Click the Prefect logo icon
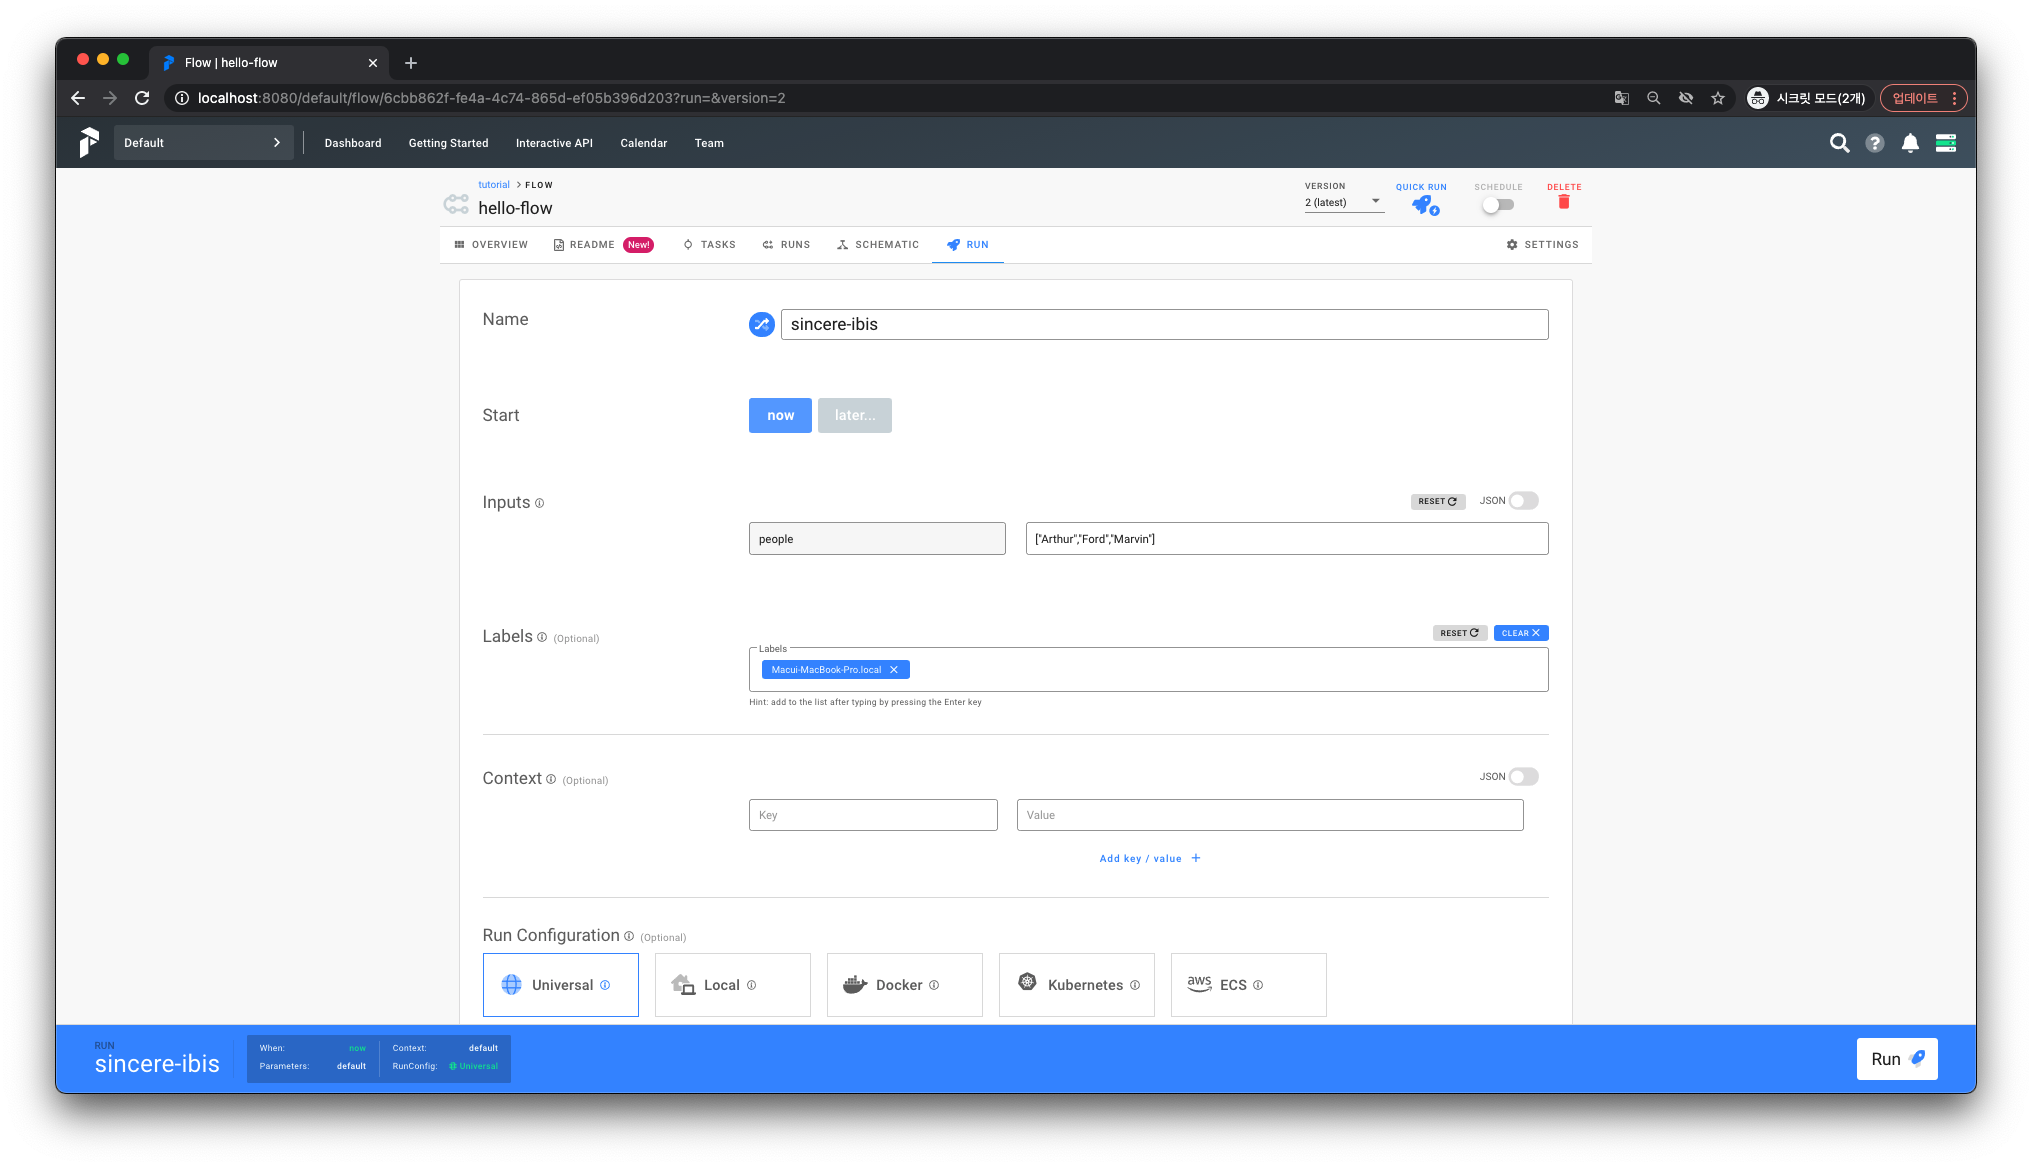 [89, 143]
